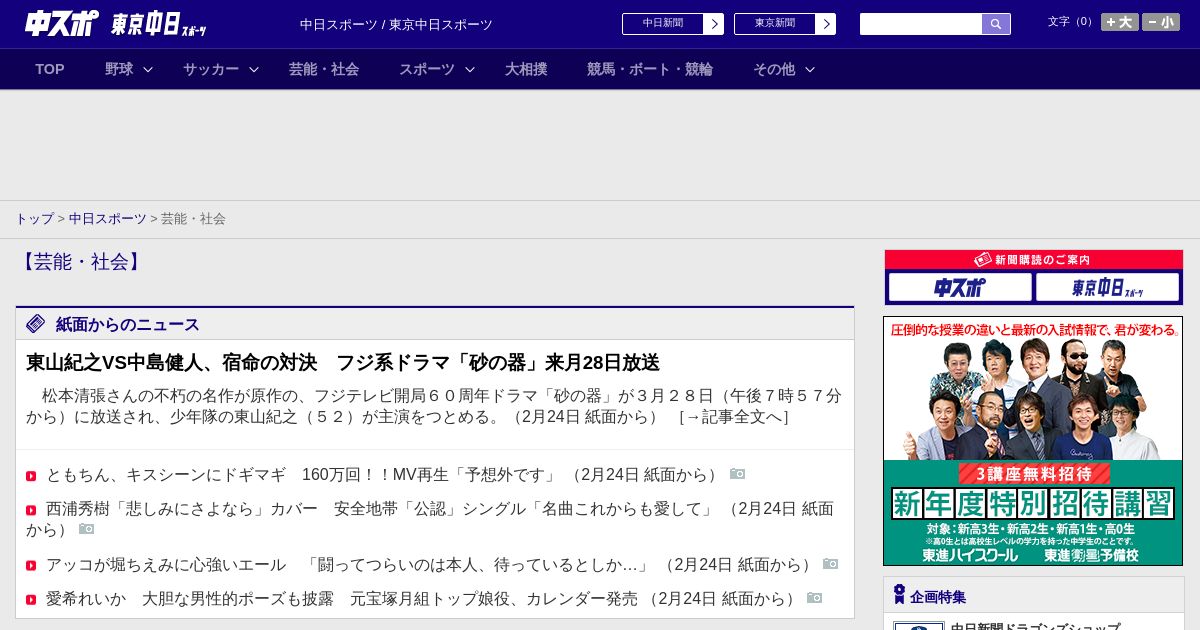Click the →記事全文へ link
The image size is (1200, 630).
734,416
